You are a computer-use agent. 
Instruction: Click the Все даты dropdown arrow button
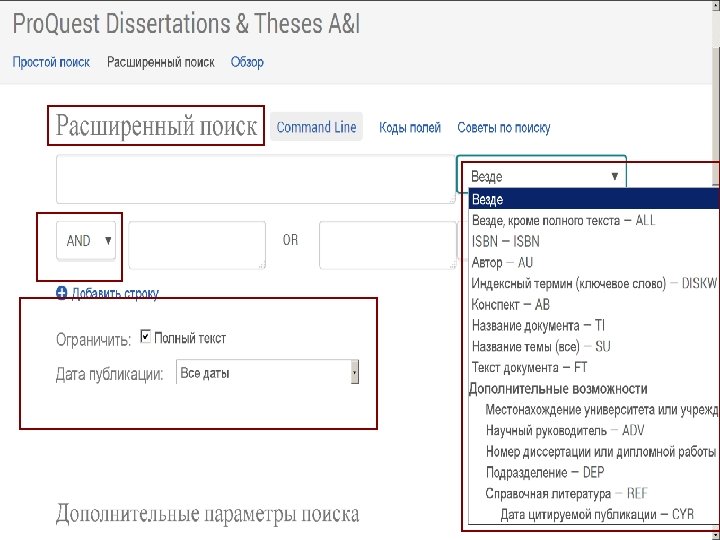pyautogui.click(x=354, y=372)
